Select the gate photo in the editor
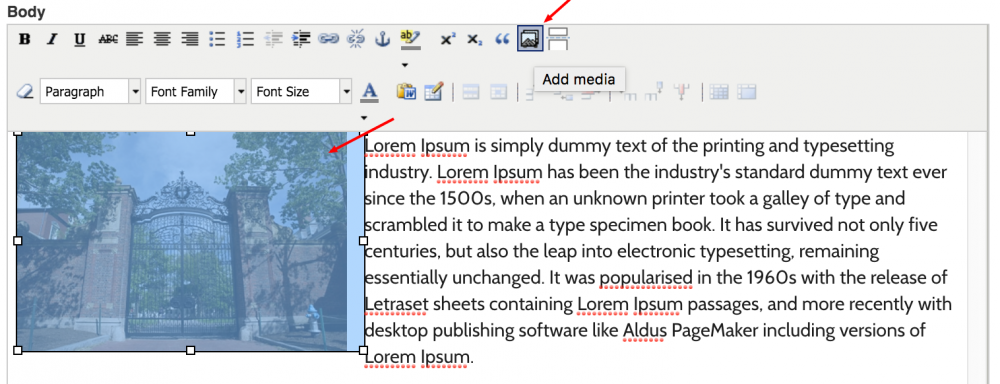 click(190, 241)
